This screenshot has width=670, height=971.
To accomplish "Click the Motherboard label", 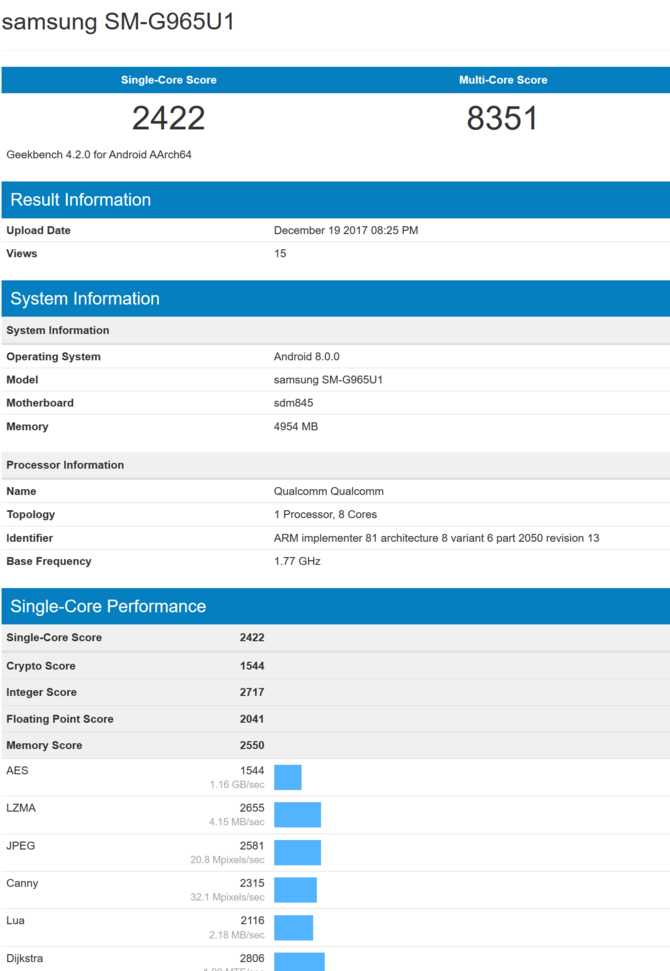I will [x=40, y=403].
